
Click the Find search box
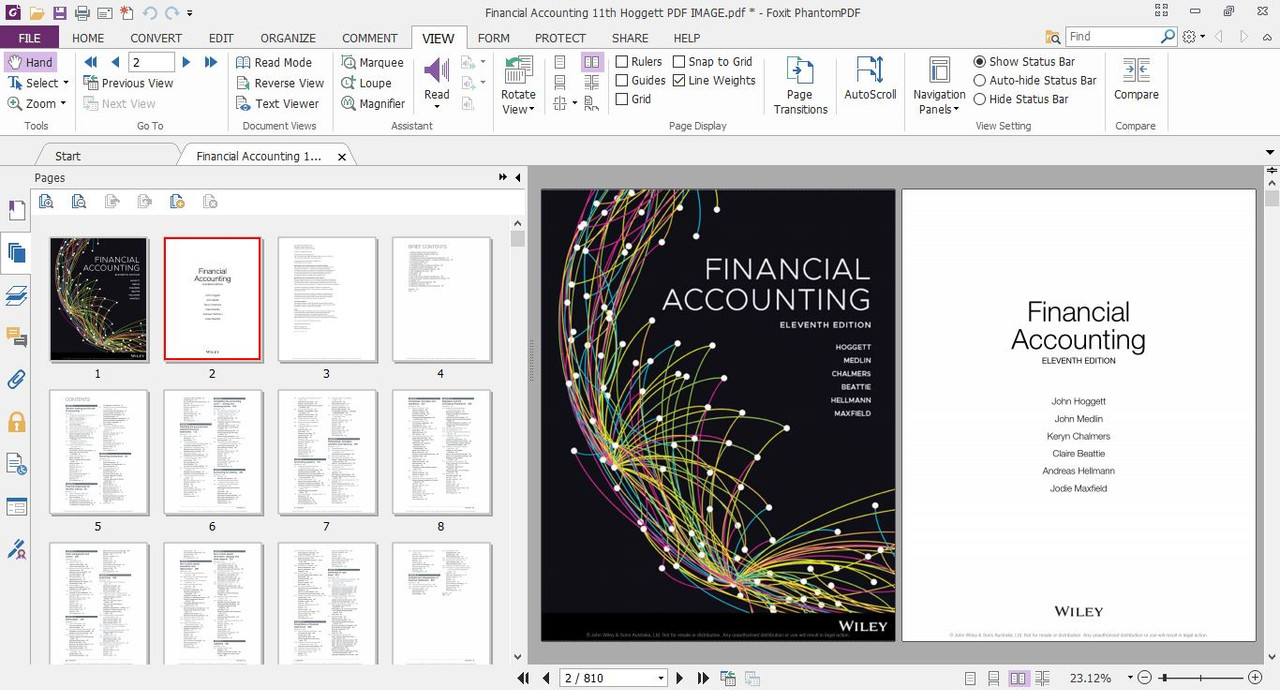pos(1112,36)
